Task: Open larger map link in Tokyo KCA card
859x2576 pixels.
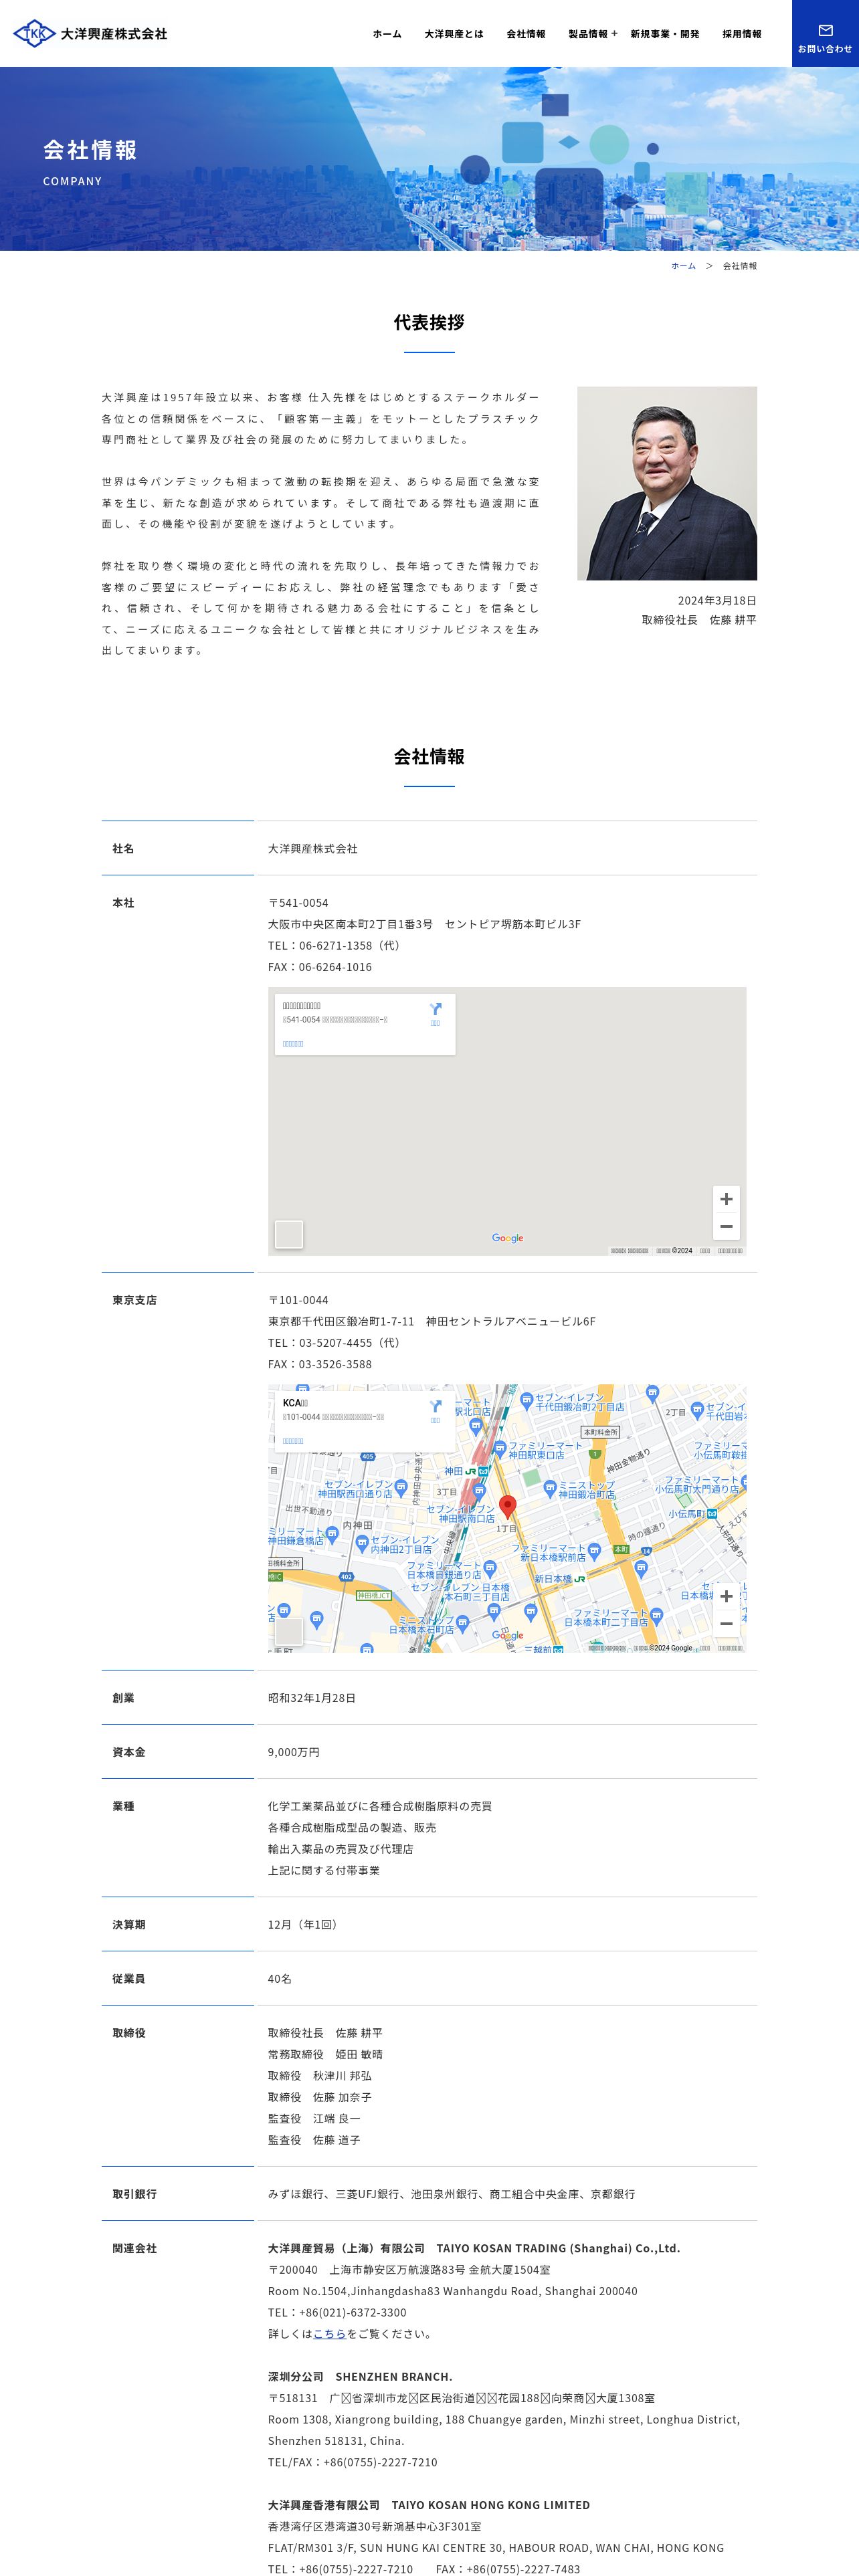Action: [293, 1441]
